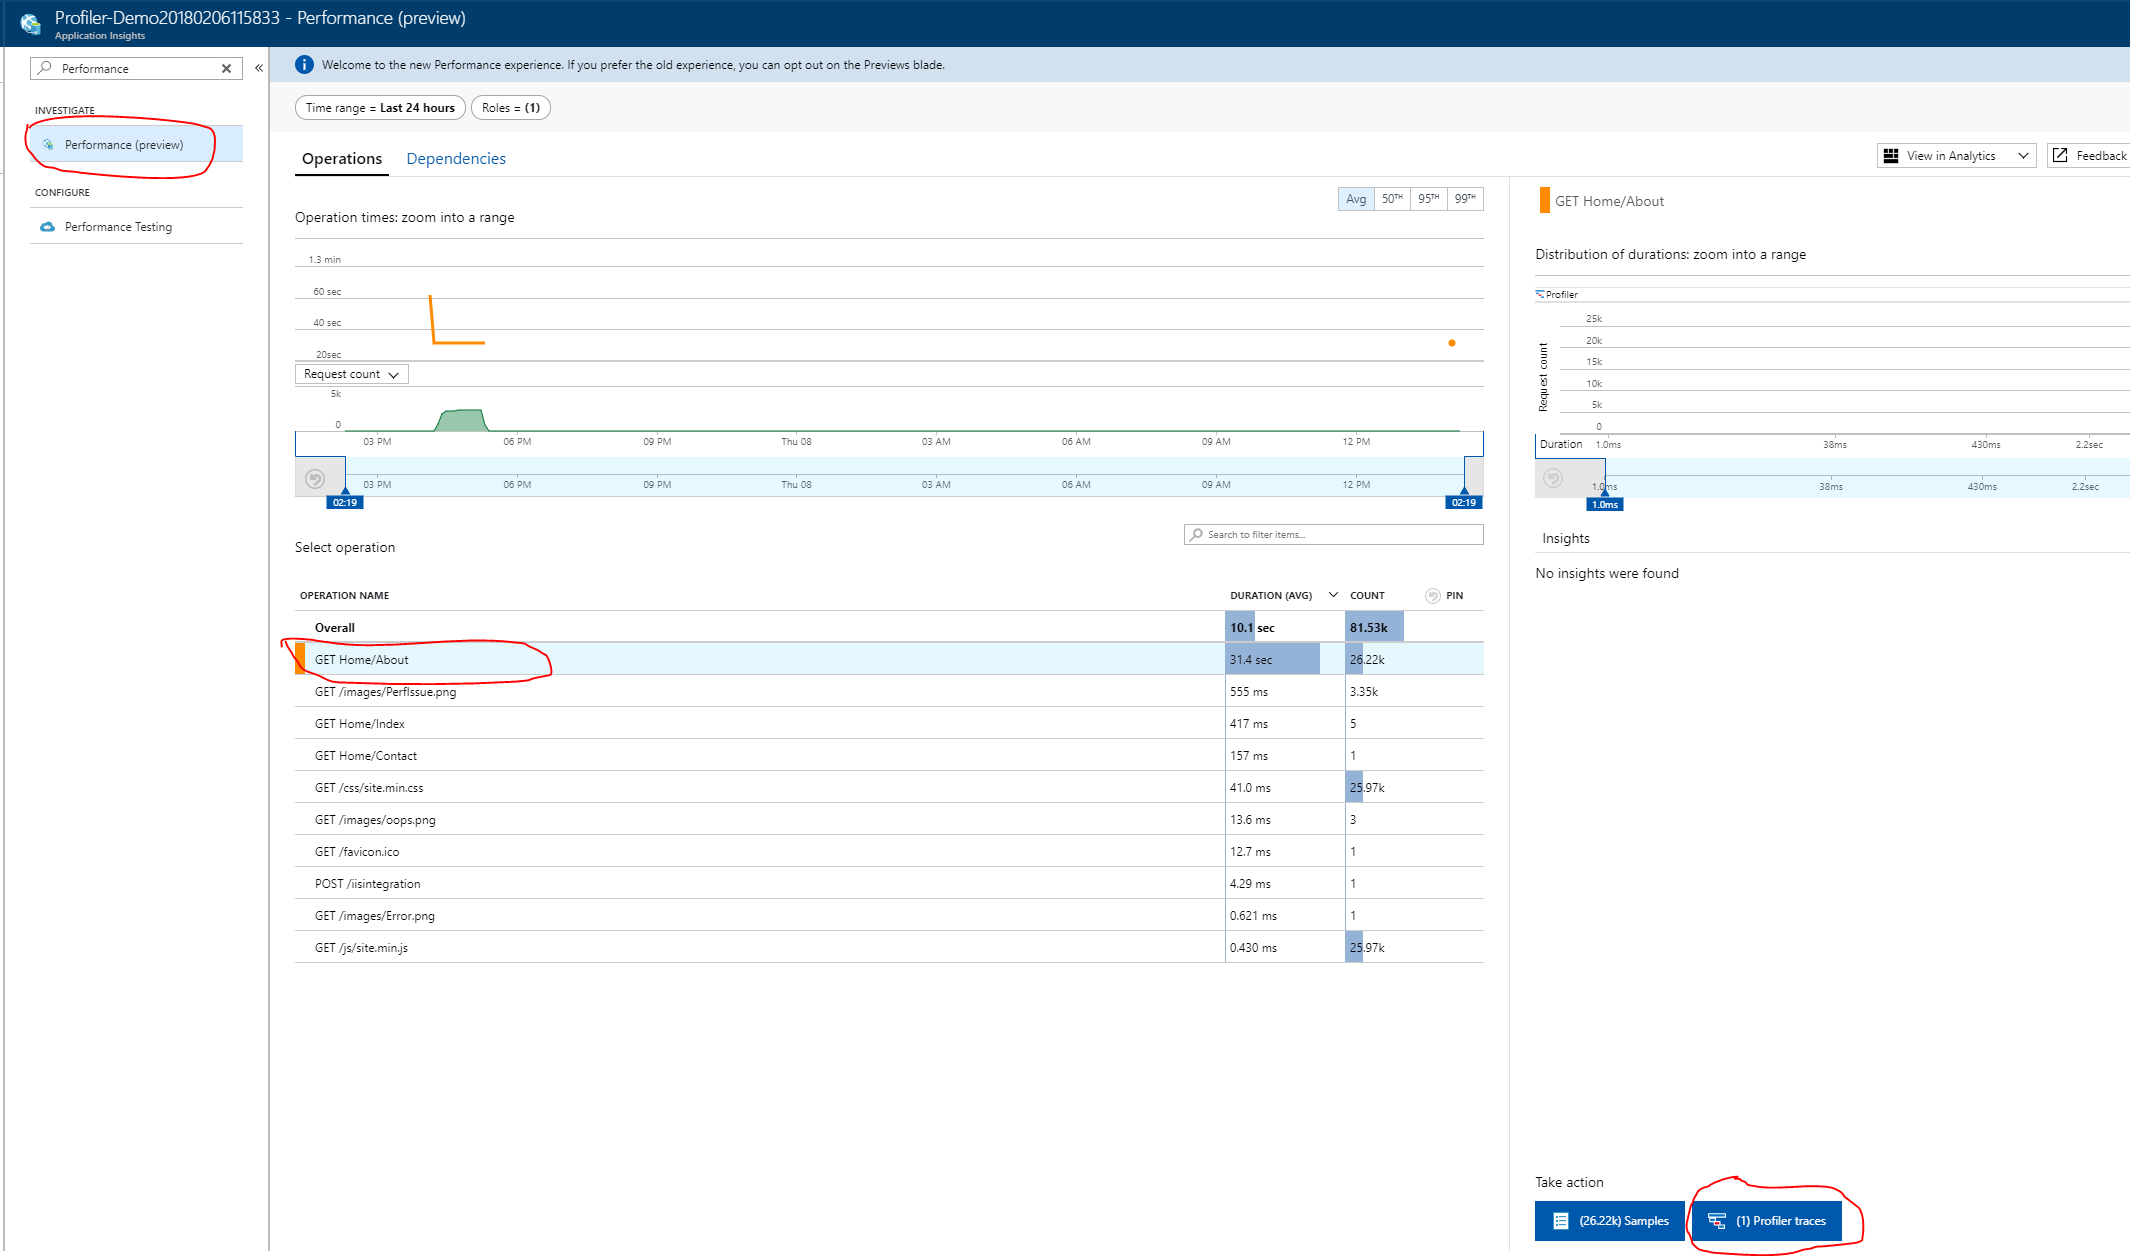Switch to the Dependencies tab
2130x1256 pixels.
(456, 159)
